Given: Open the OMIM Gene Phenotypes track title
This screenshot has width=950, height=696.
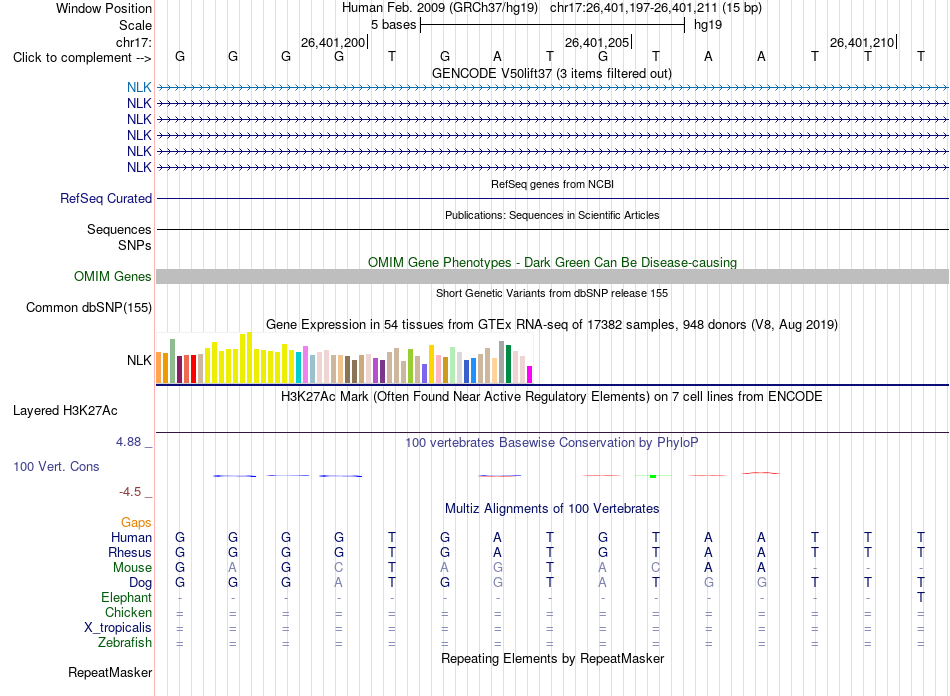Looking at the screenshot, I should (552, 262).
